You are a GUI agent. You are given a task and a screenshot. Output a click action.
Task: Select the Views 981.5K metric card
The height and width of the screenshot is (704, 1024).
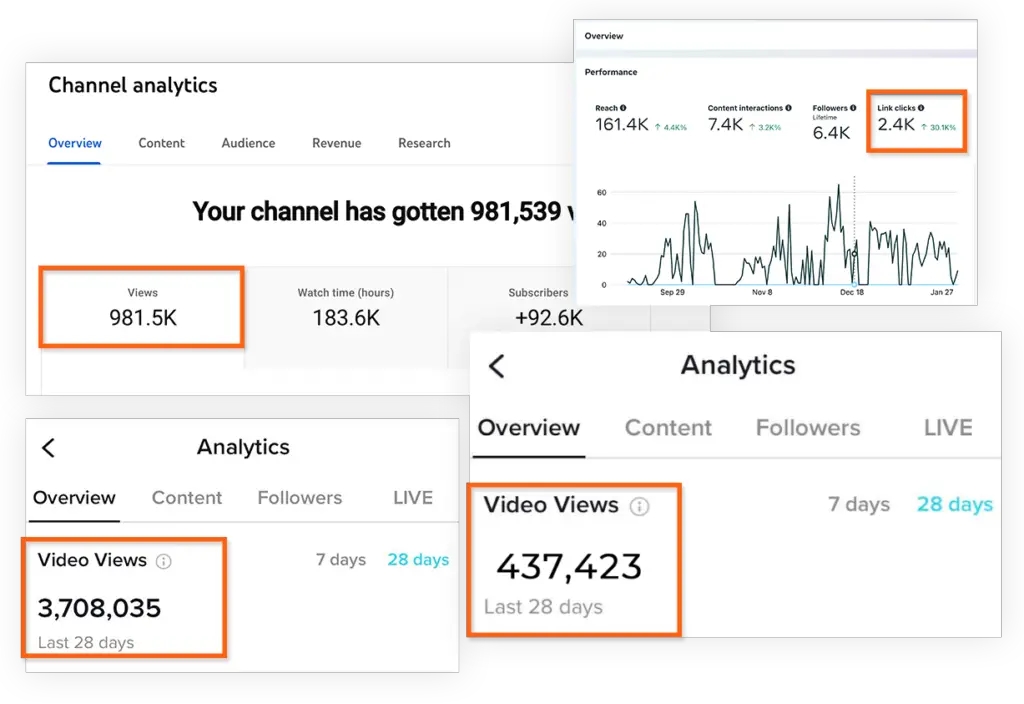tap(142, 306)
